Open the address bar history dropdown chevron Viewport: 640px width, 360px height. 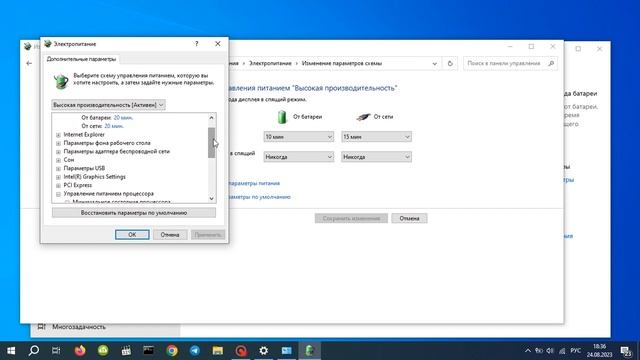coord(434,64)
